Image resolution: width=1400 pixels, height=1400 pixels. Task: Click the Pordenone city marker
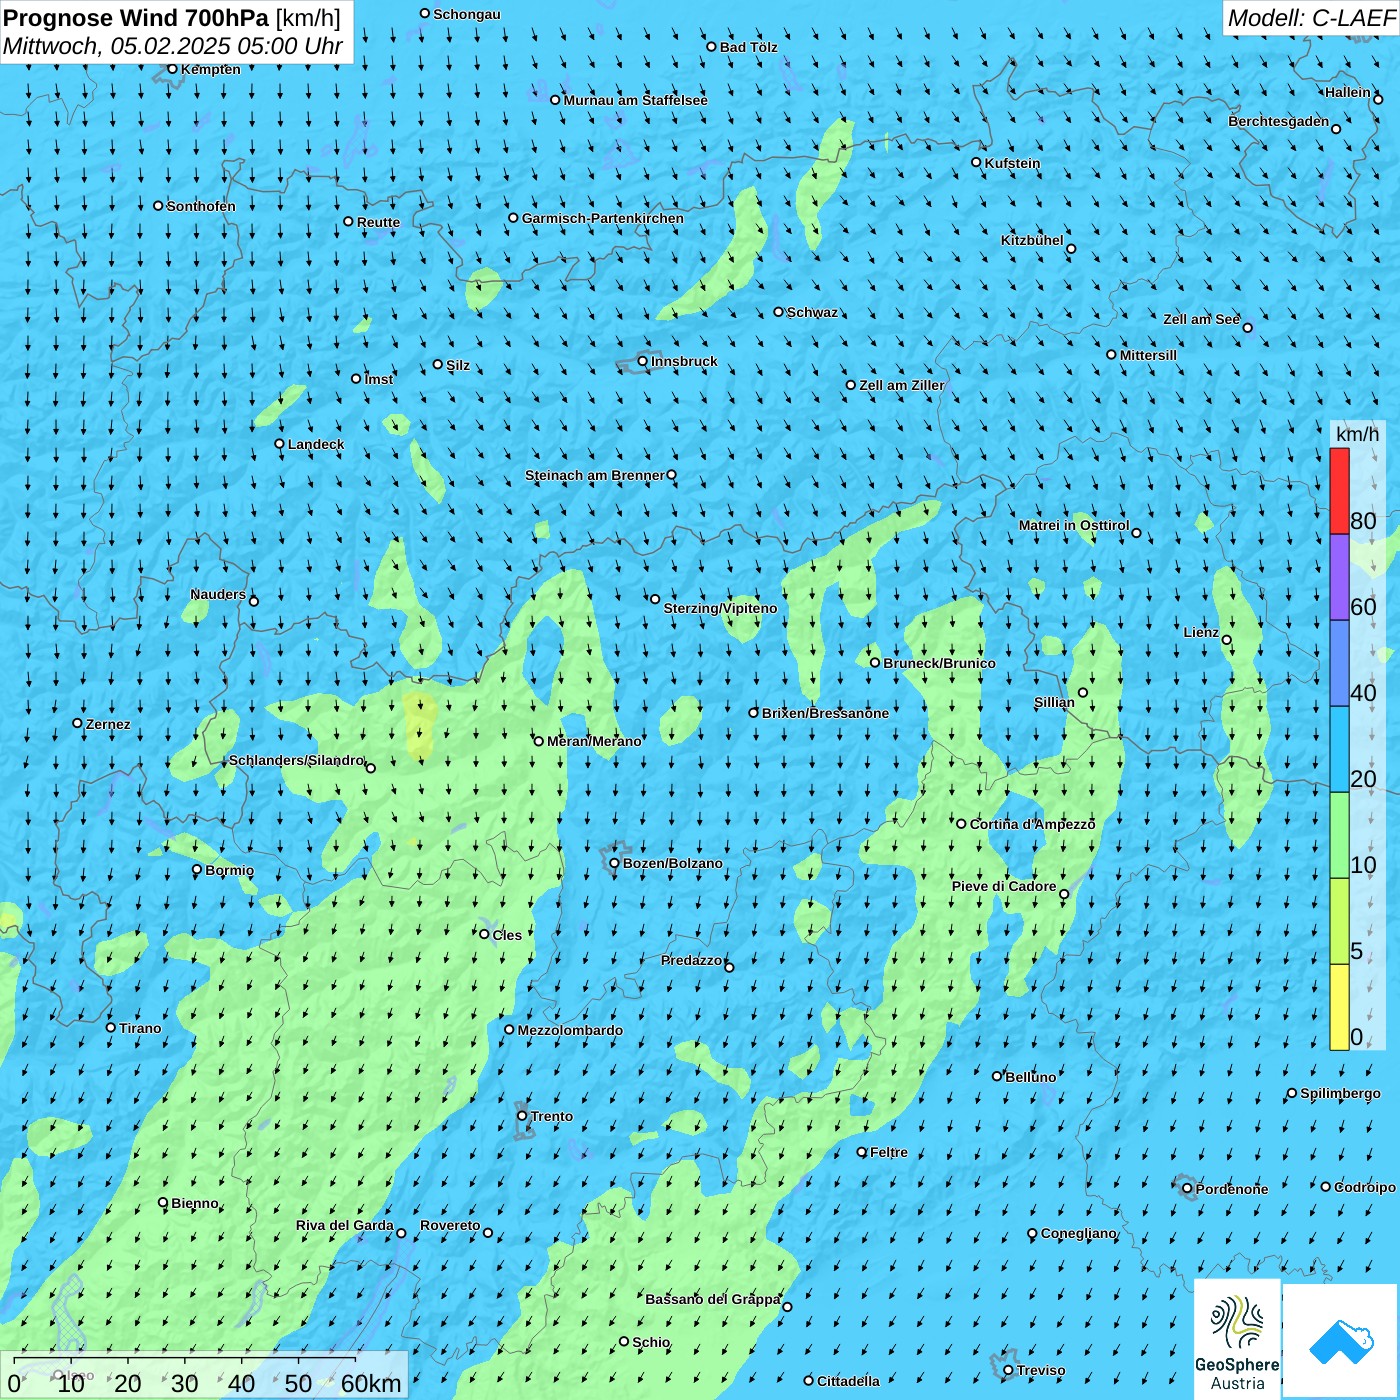[1188, 1189]
